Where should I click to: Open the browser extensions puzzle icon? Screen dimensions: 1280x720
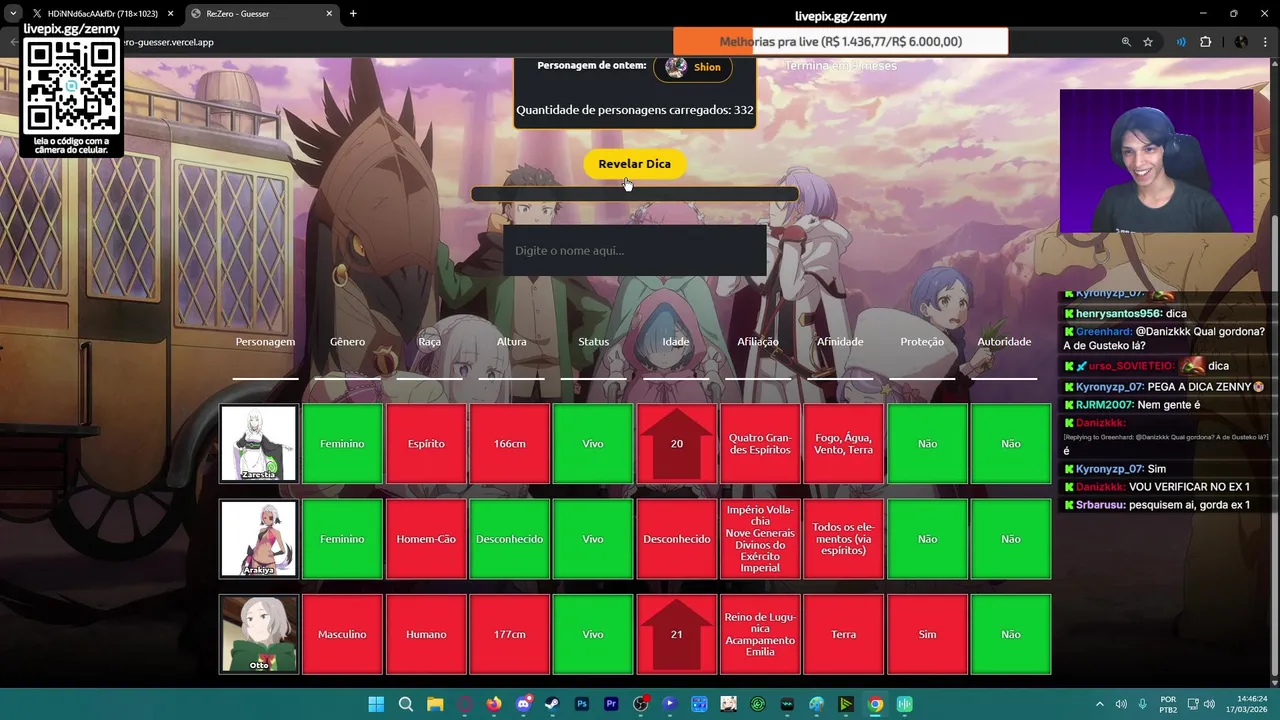click(1205, 42)
